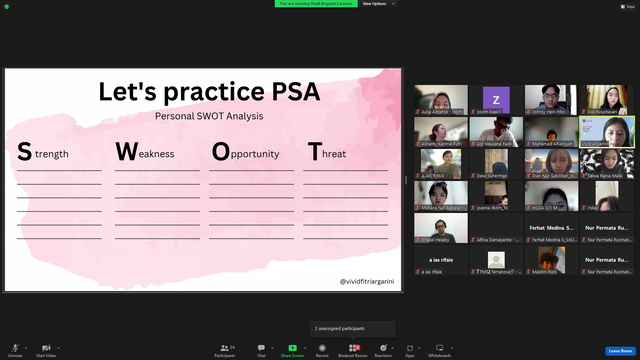Select Dewi Suherman's video tile

[496, 164]
